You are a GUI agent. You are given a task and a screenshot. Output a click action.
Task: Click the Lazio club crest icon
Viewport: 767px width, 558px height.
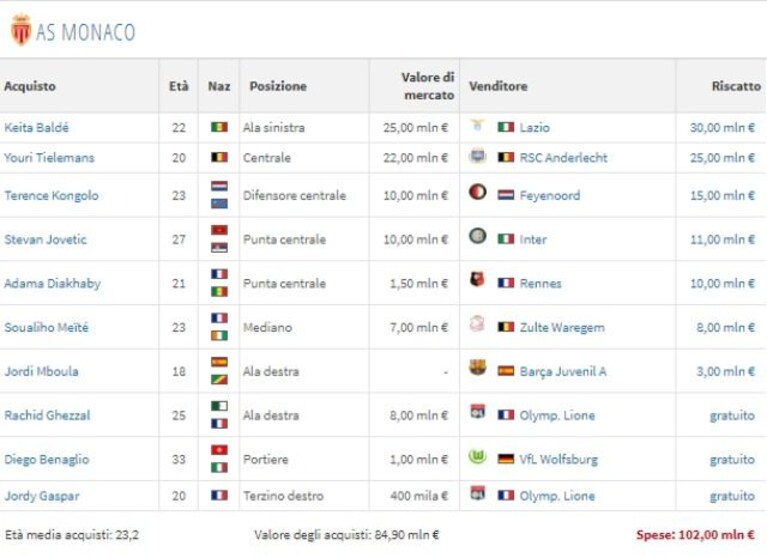coord(477,125)
